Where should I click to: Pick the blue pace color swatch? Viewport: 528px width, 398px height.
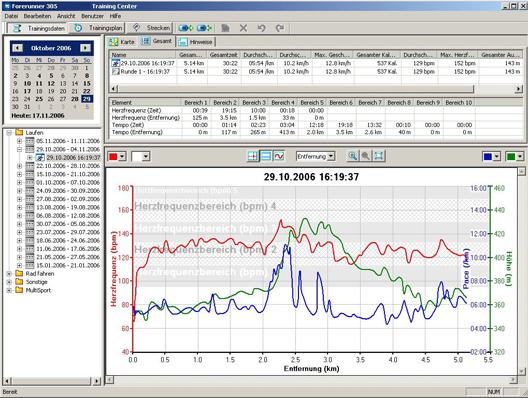tap(487, 156)
